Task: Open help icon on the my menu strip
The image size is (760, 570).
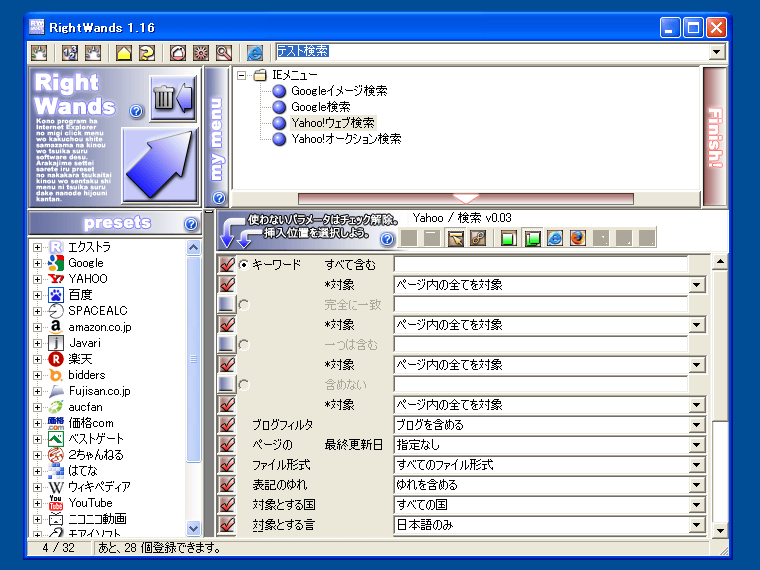Action: (219, 198)
